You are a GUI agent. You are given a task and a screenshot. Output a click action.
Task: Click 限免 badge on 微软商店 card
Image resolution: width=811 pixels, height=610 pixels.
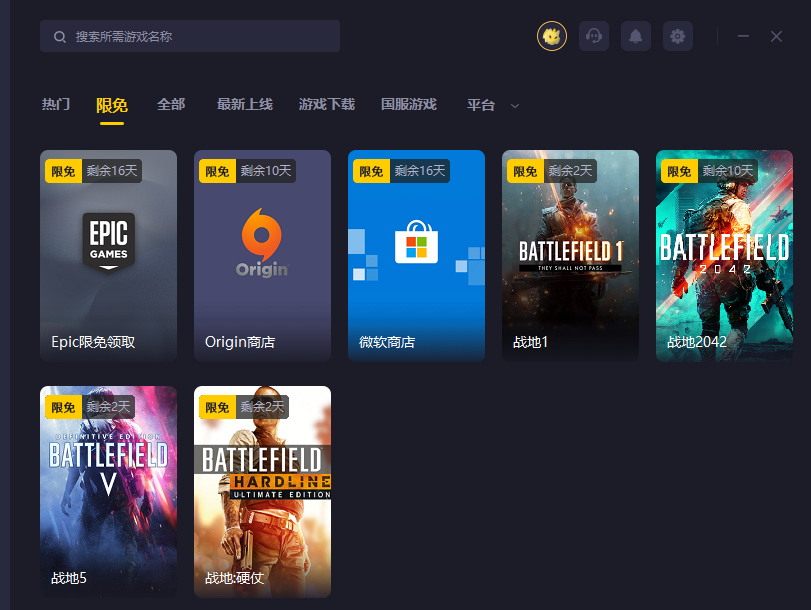[x=371, y=171]
